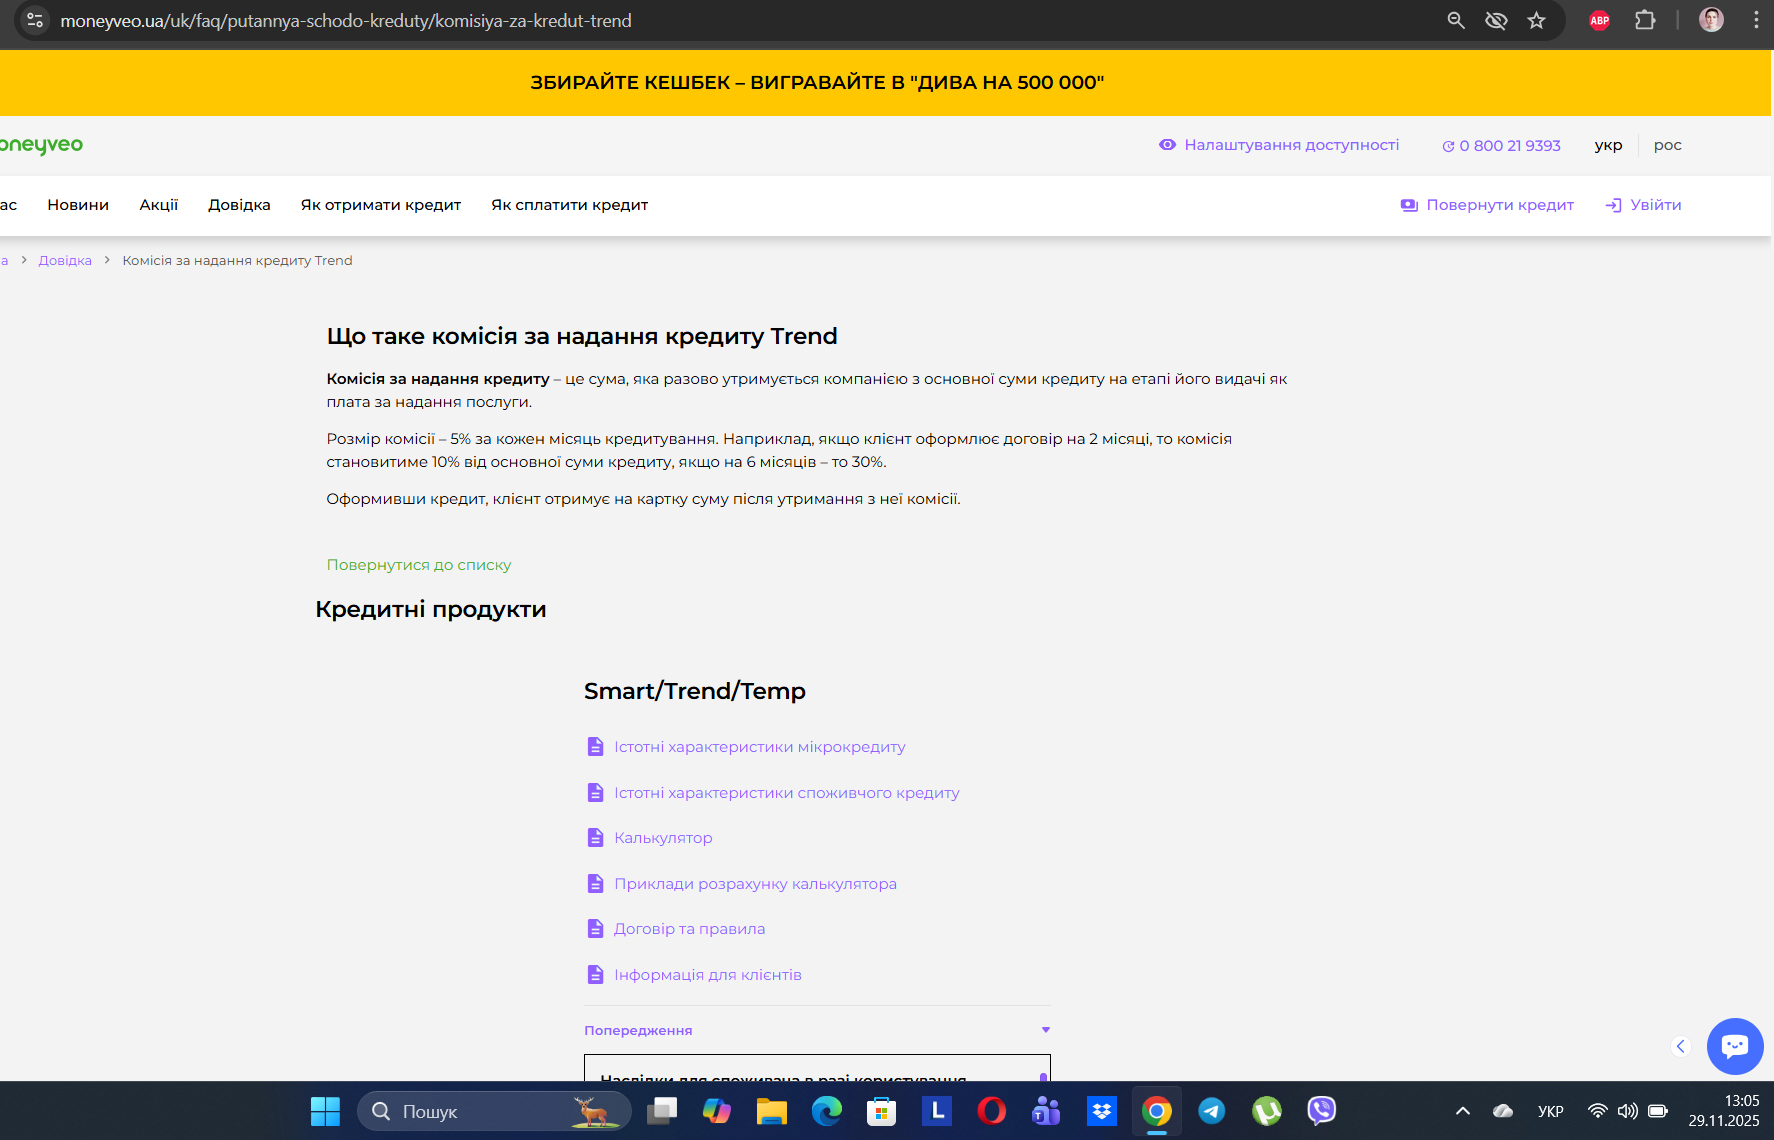Screen dimensions: 1774x1140
Task: Click the moneyveo logo
Action: pos(41,146)
